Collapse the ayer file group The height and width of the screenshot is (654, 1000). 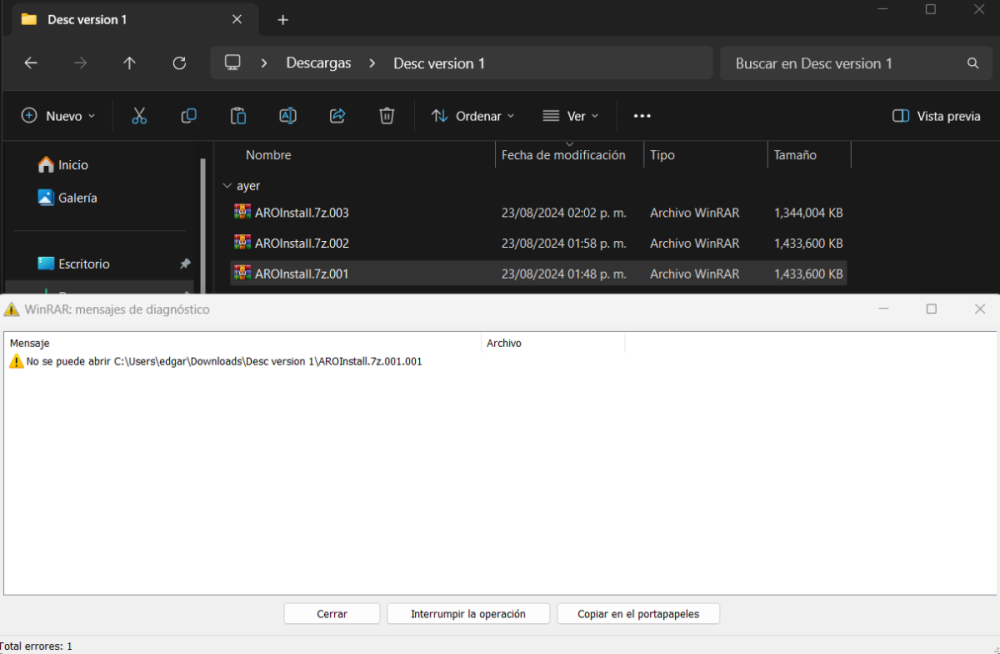click(x=225, y=186)
